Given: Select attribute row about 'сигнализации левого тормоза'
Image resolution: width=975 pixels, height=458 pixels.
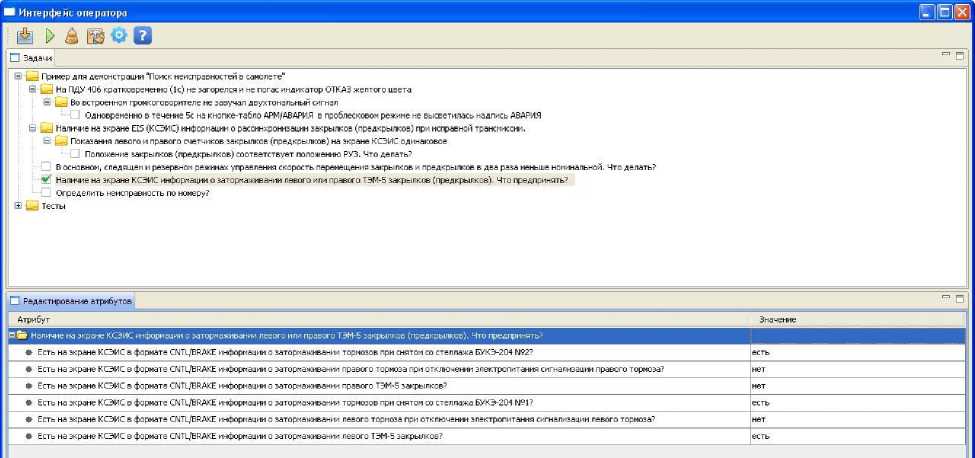Looking at the screenshot, I should [379, 419].
